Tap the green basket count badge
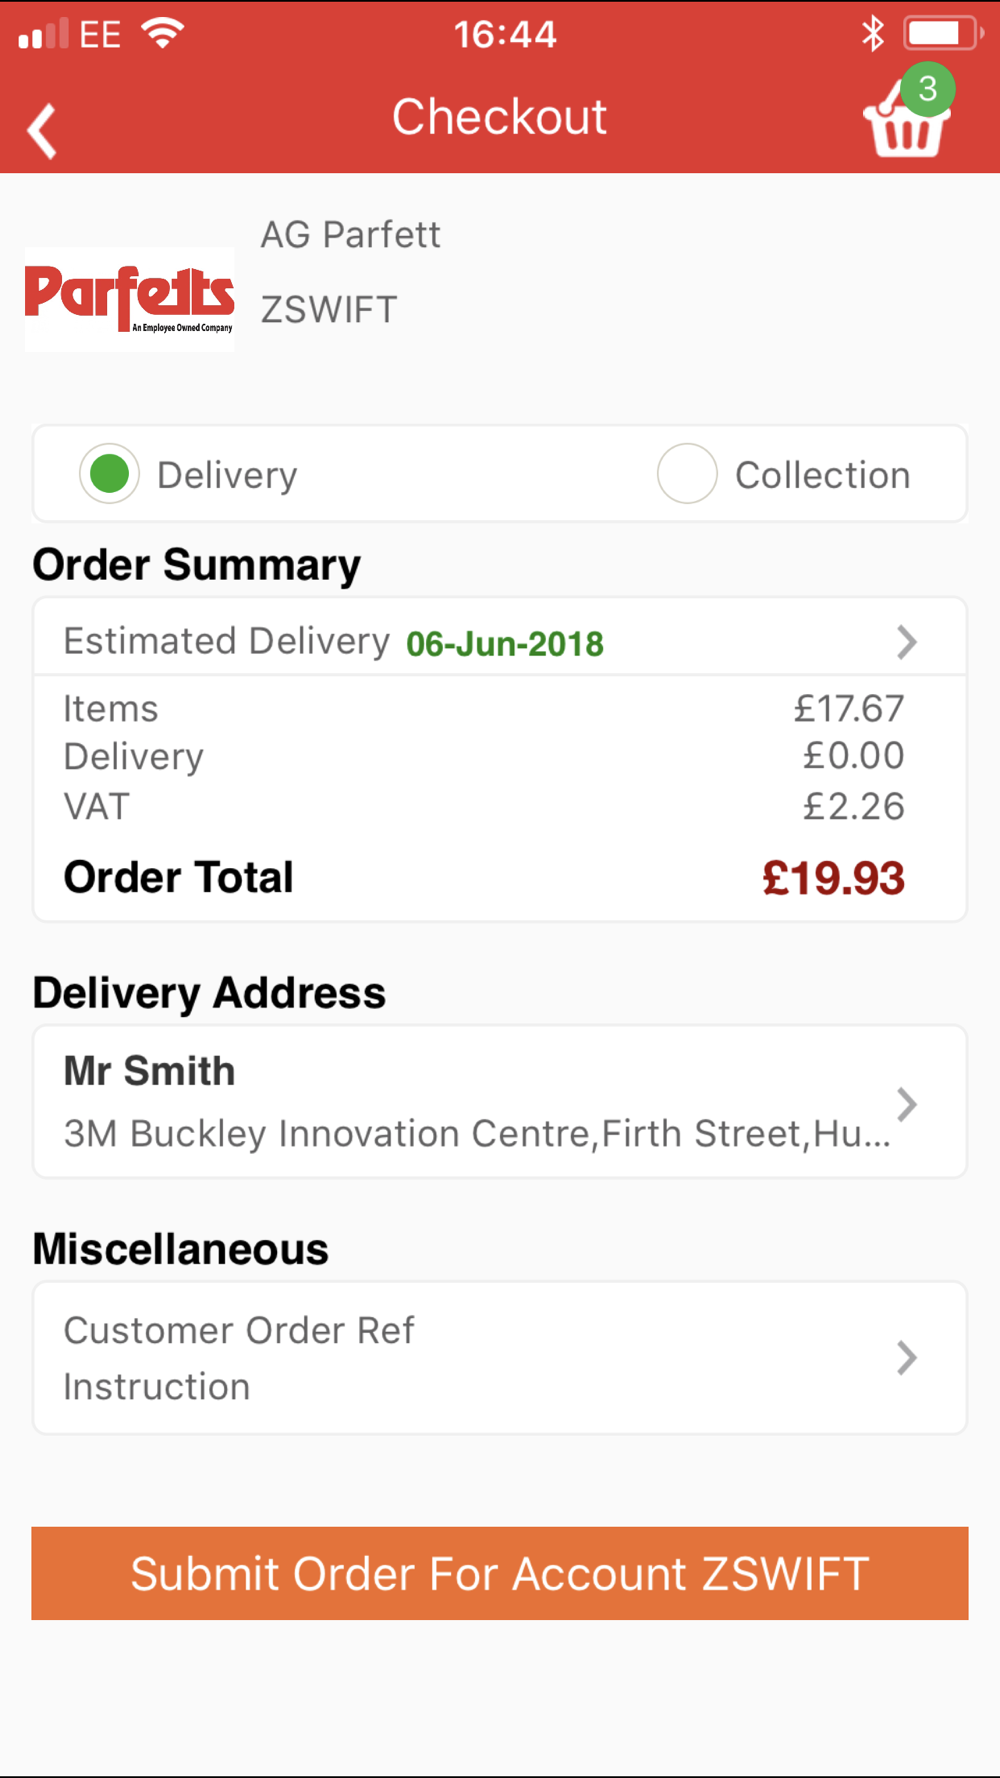The image size is (1000, 1778). tap(927, 89)
